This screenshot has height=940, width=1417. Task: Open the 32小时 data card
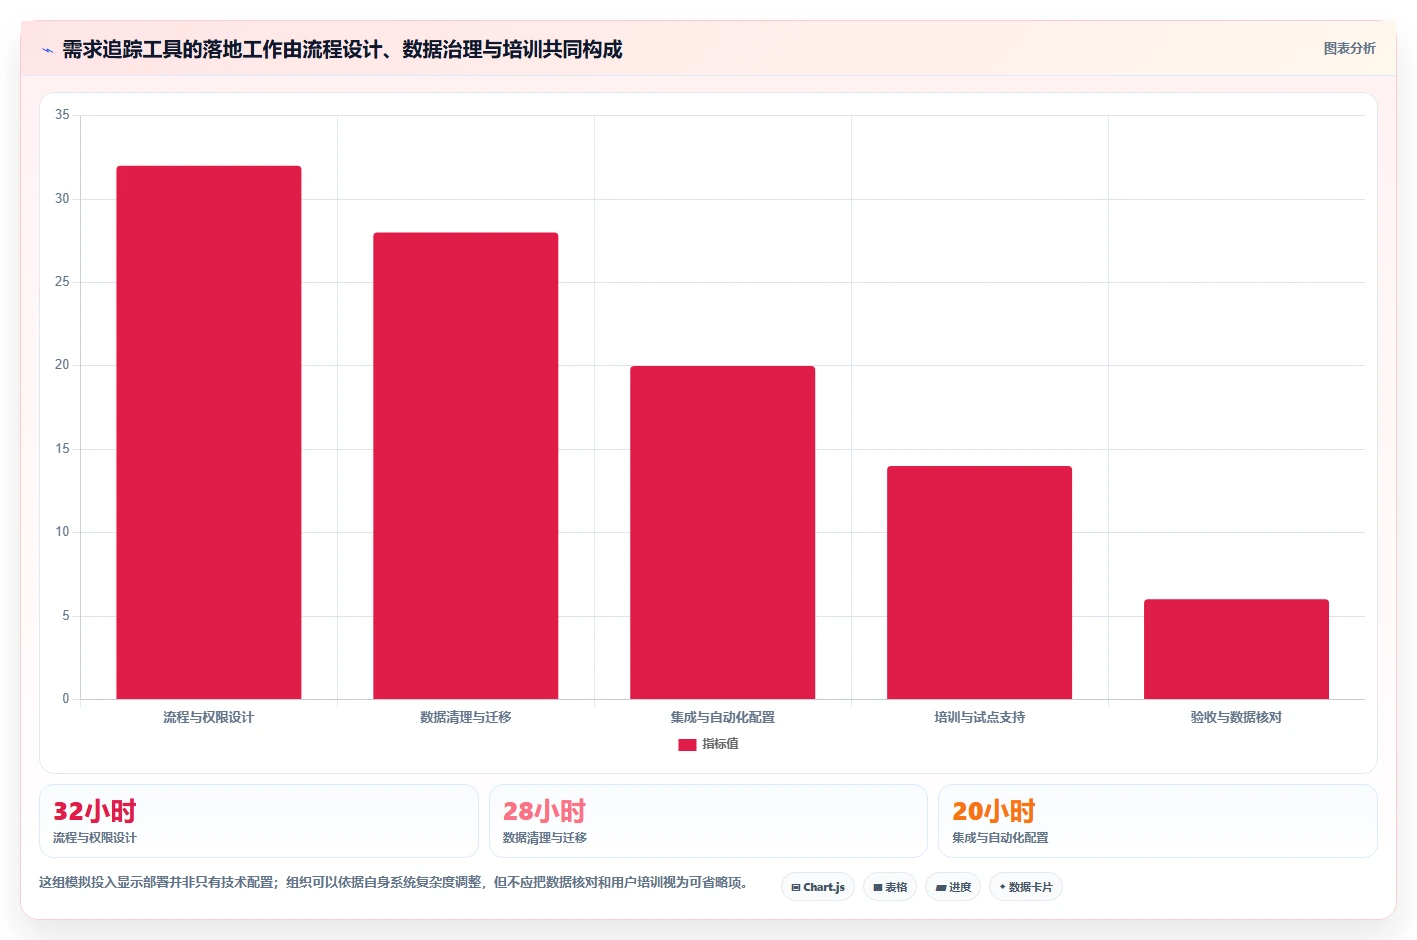tap(259, 821)
